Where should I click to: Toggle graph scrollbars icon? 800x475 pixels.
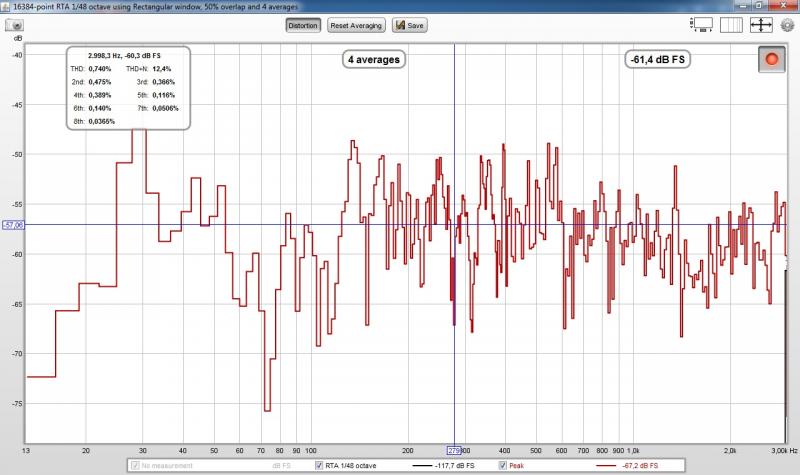[702, 24]
